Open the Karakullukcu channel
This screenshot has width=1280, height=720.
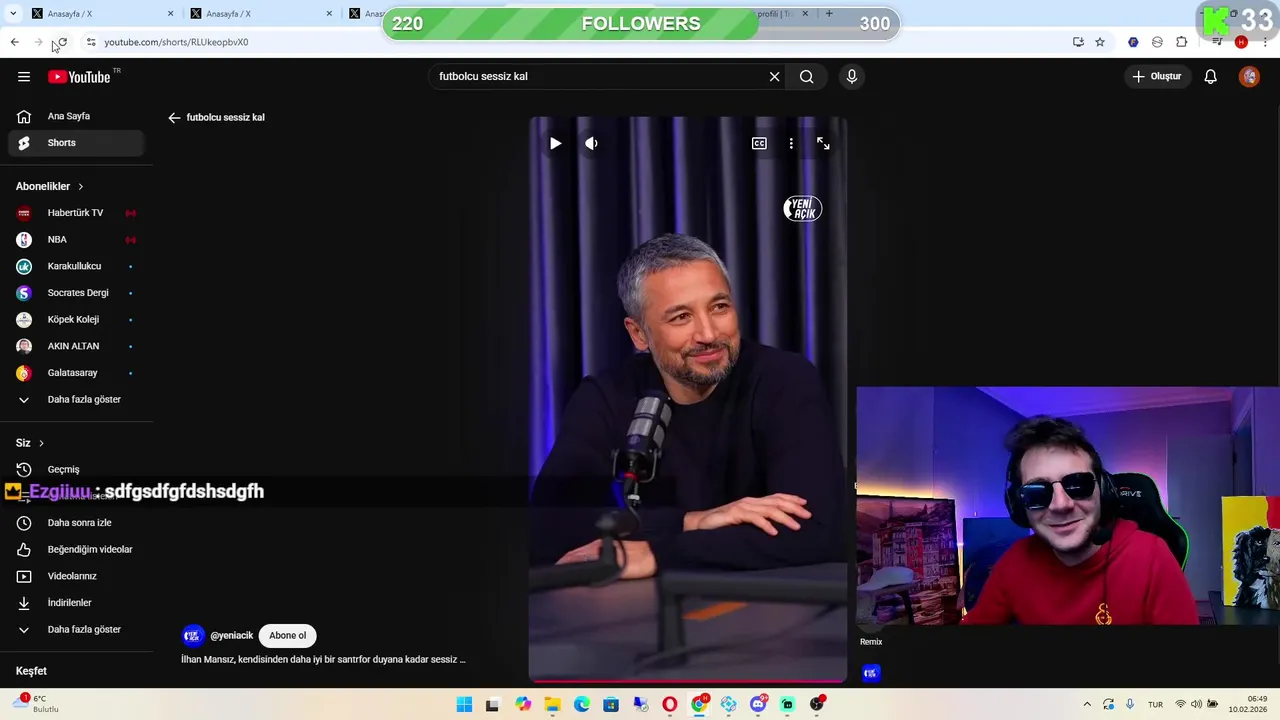77,266
